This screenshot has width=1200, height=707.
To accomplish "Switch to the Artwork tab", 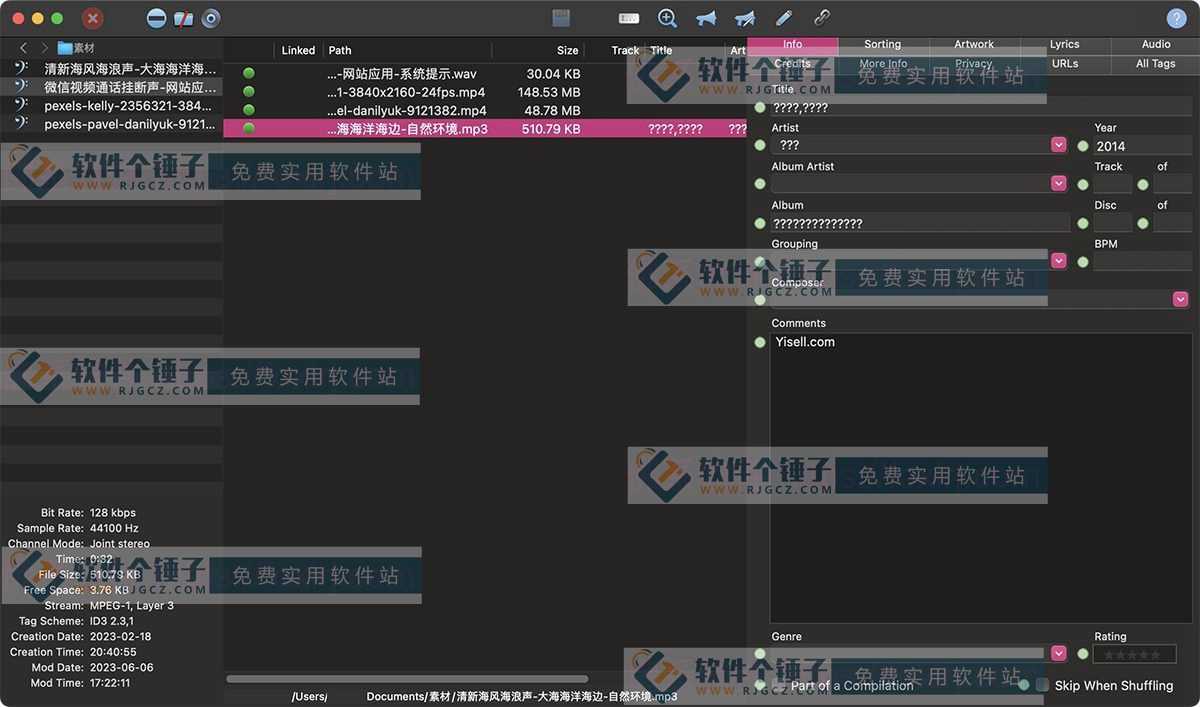I will tap(974, 44).
